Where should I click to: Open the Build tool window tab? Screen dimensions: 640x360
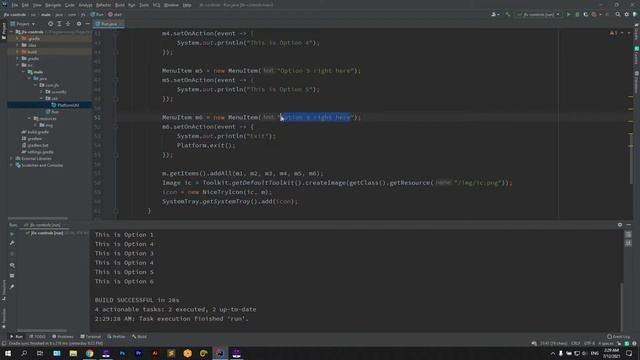(x=139, y=337)
